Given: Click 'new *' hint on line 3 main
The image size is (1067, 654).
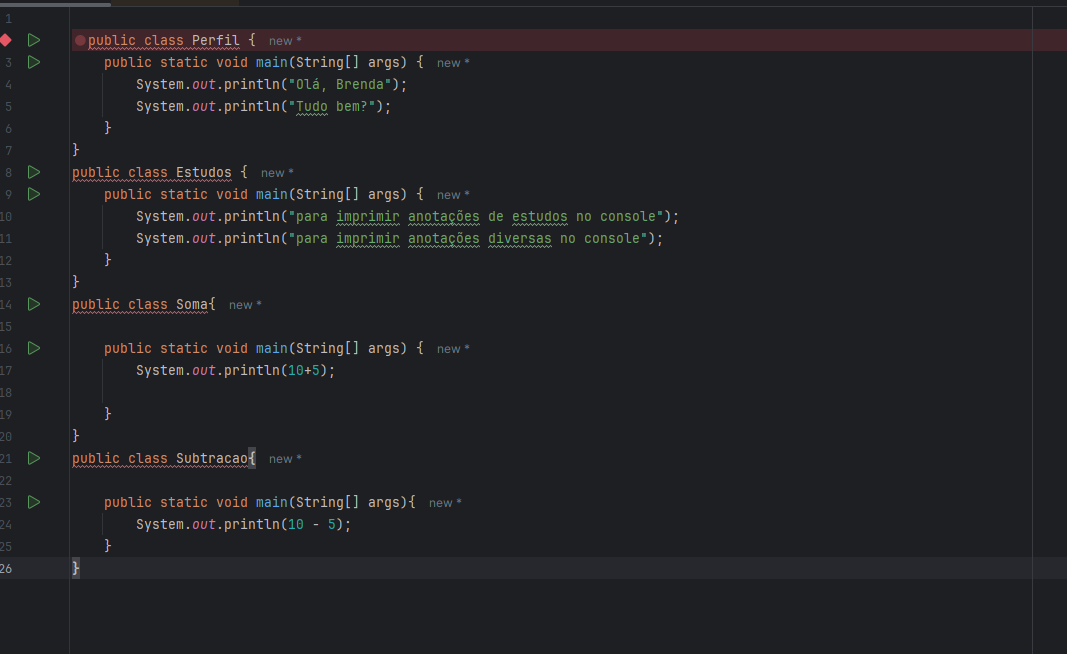Looking at the screenshot, I should (453, 63).
